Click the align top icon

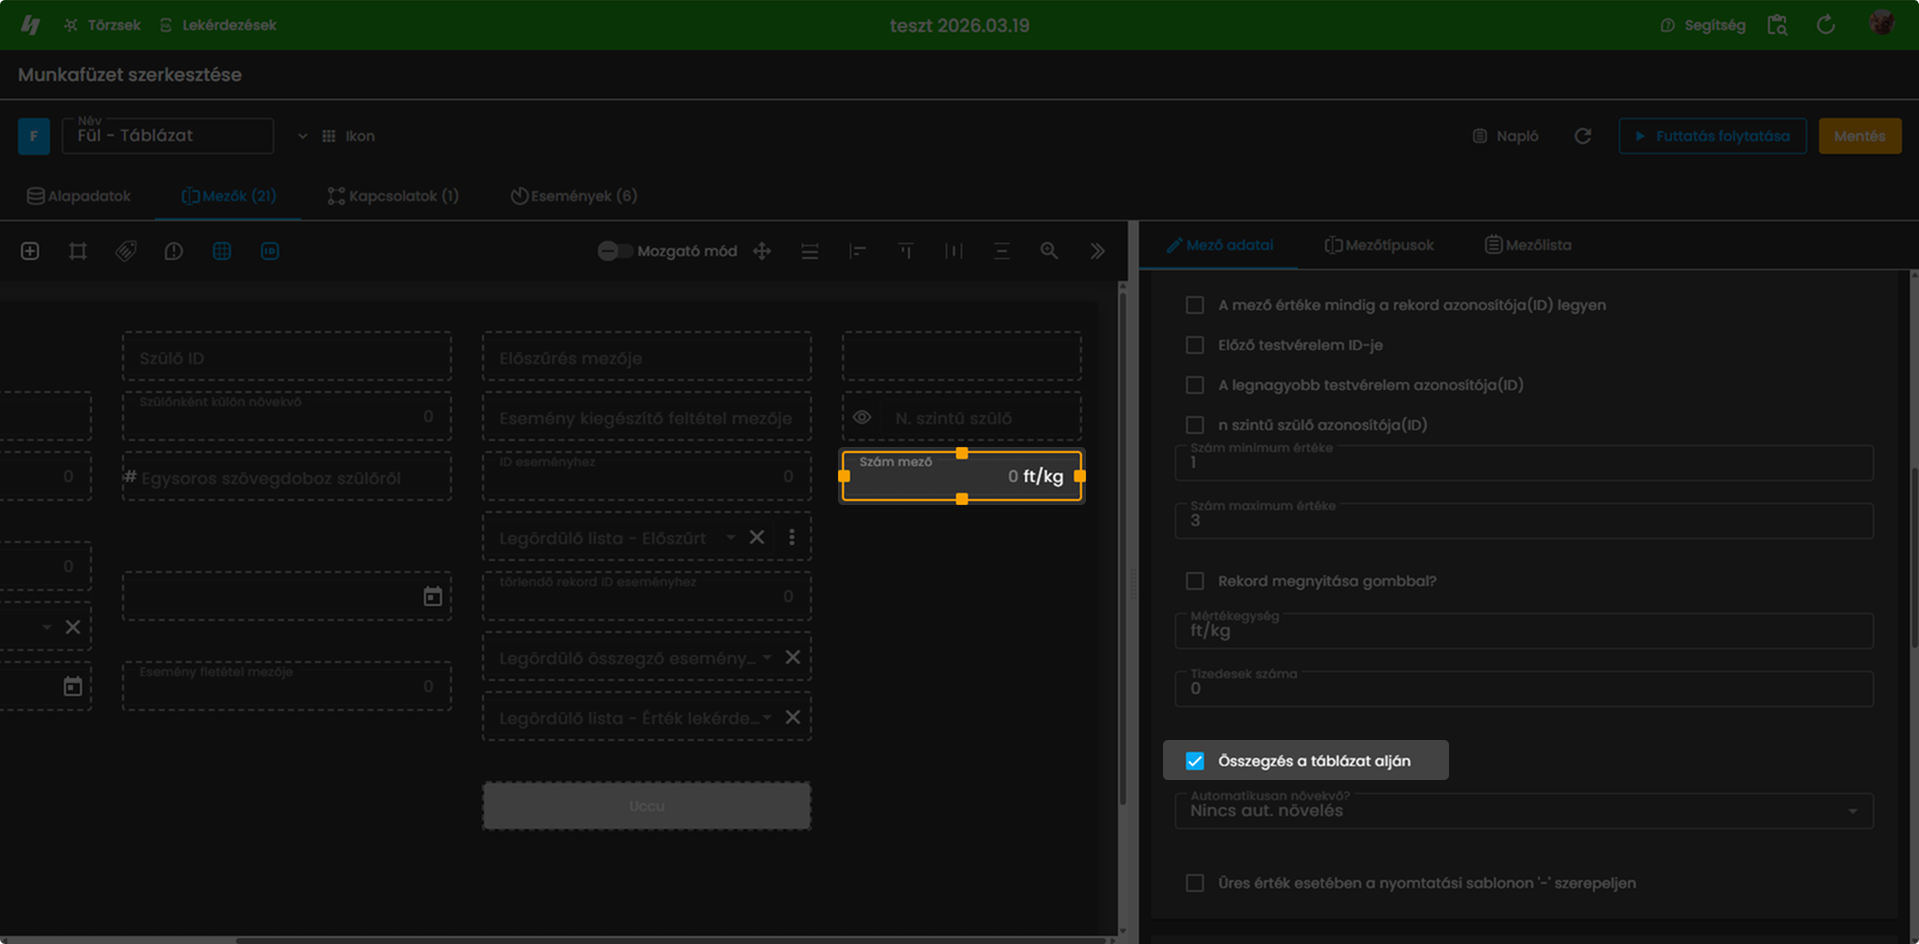point(905,251)
